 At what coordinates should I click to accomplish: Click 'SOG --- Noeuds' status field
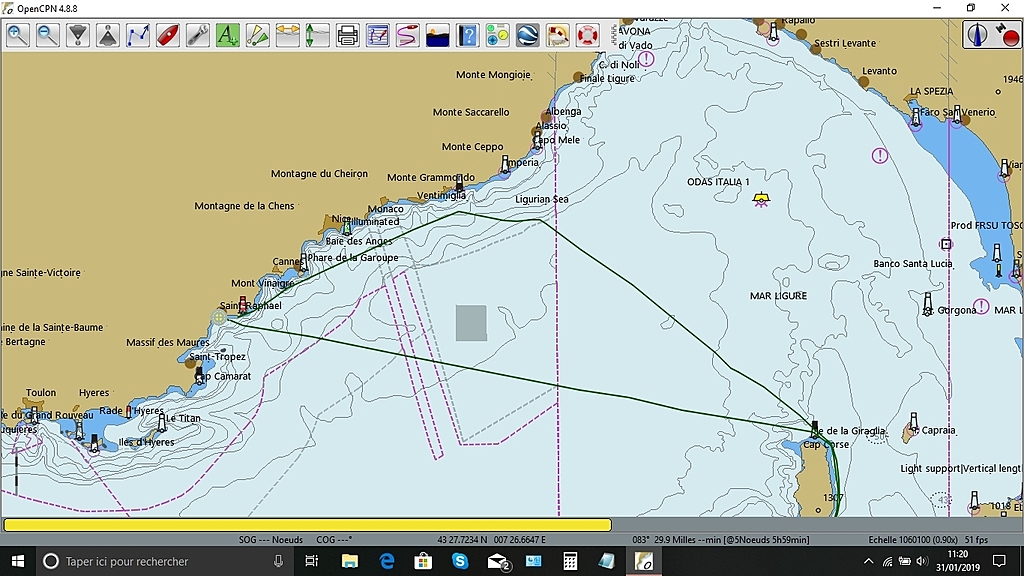coord(270,539)
